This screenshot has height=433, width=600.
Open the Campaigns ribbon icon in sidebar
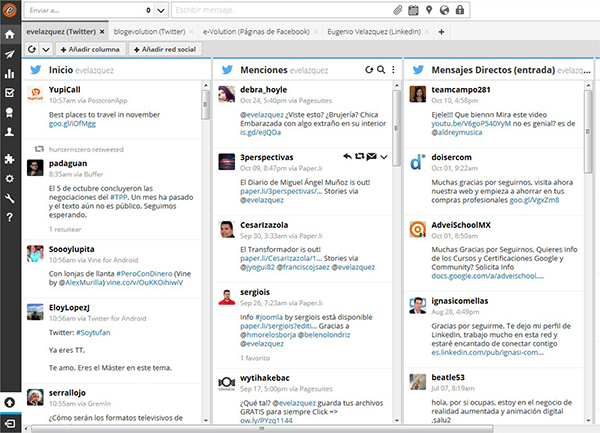[x=10, y=112]
